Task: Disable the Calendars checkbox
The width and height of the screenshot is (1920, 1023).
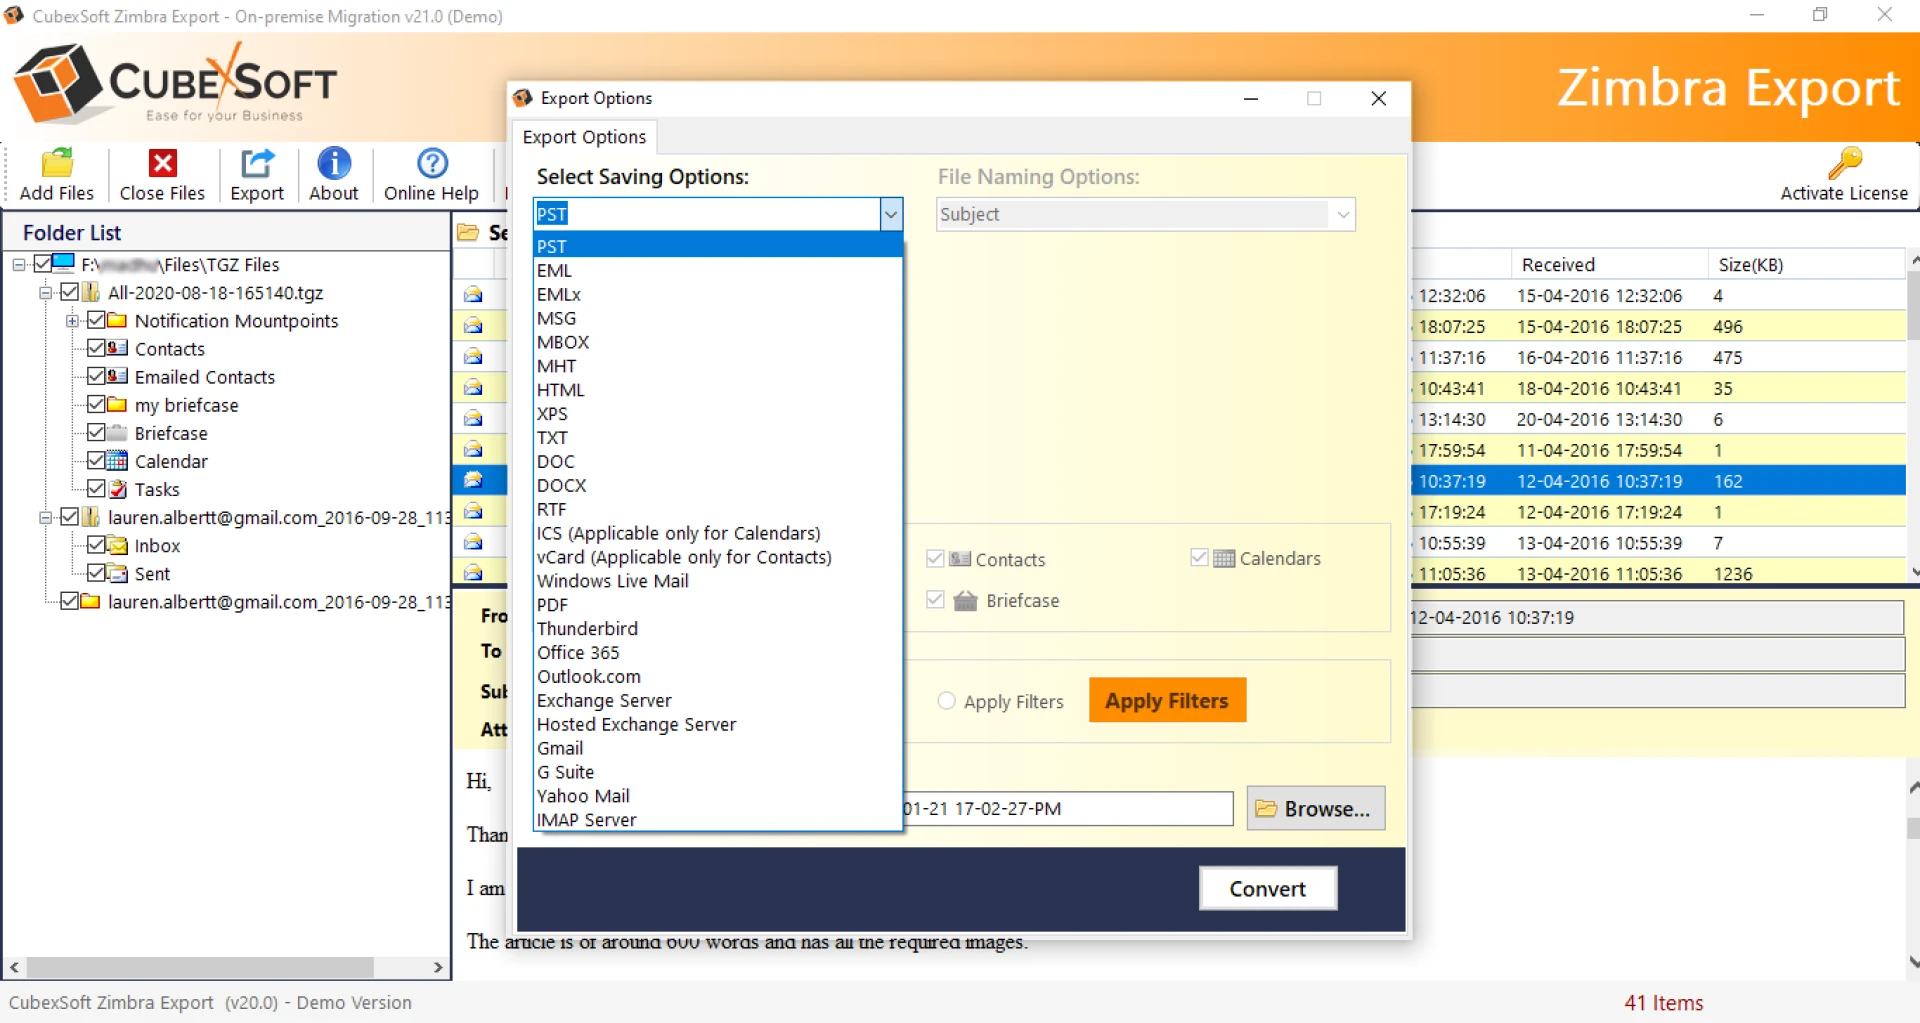Action: [x=1199, y=557]
